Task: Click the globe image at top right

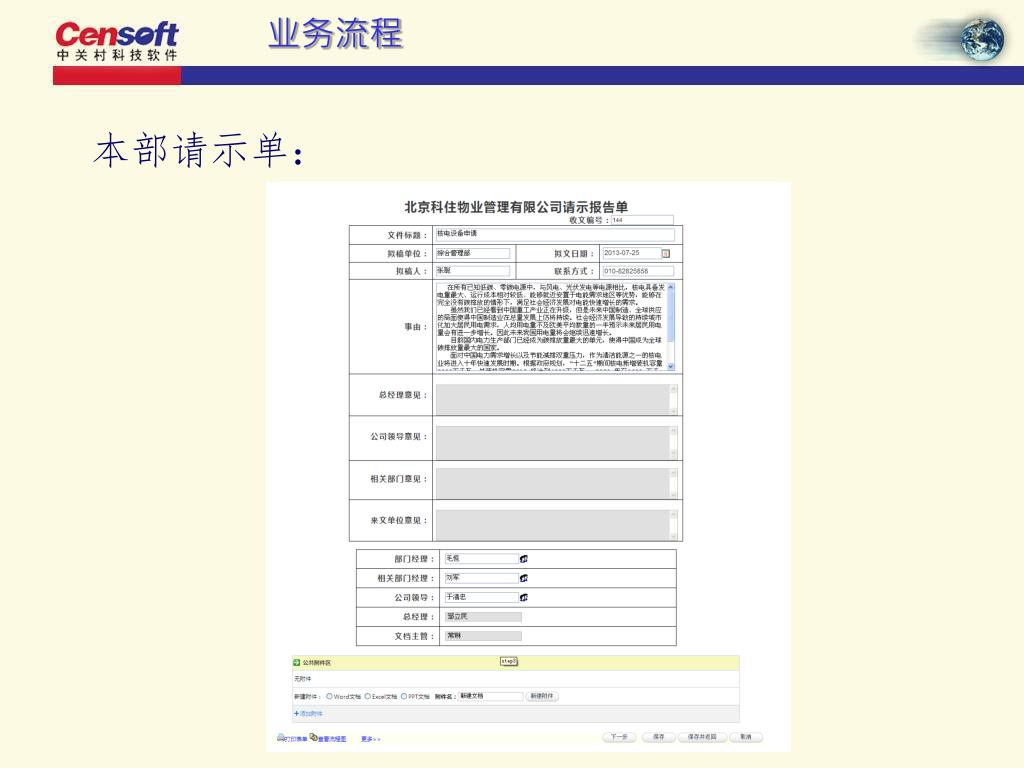Action: point(982,40)
